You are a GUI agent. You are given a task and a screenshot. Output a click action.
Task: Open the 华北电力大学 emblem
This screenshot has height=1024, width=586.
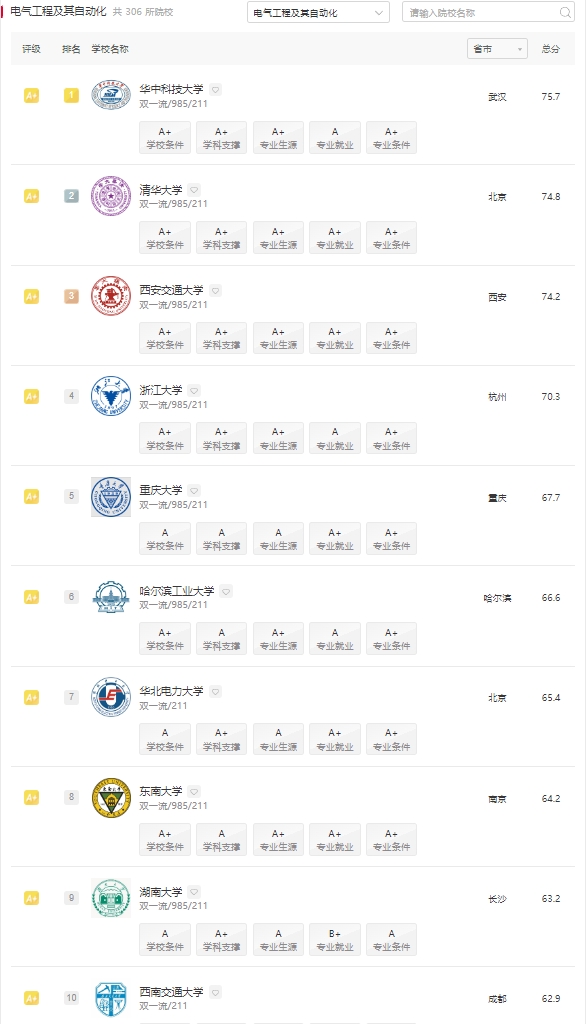click(x=111, y=697)
